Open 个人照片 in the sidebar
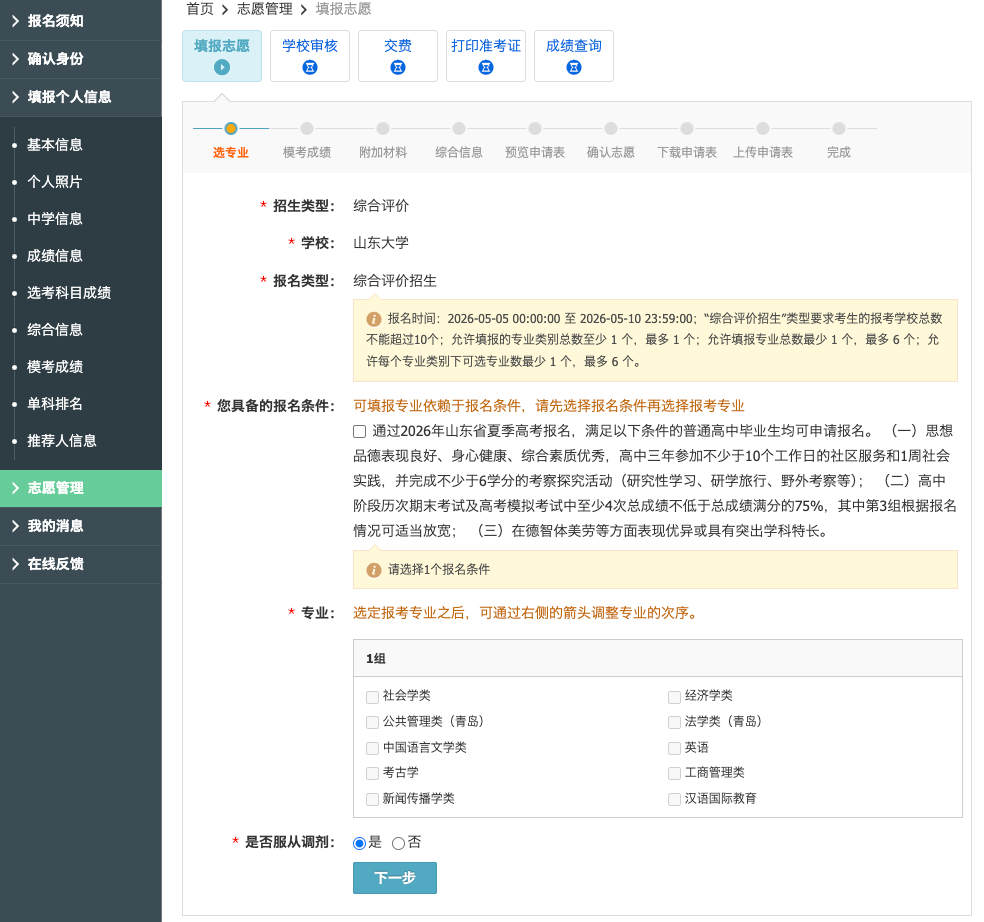The width and height of the screenshot is (984, 922). (55, 182)
